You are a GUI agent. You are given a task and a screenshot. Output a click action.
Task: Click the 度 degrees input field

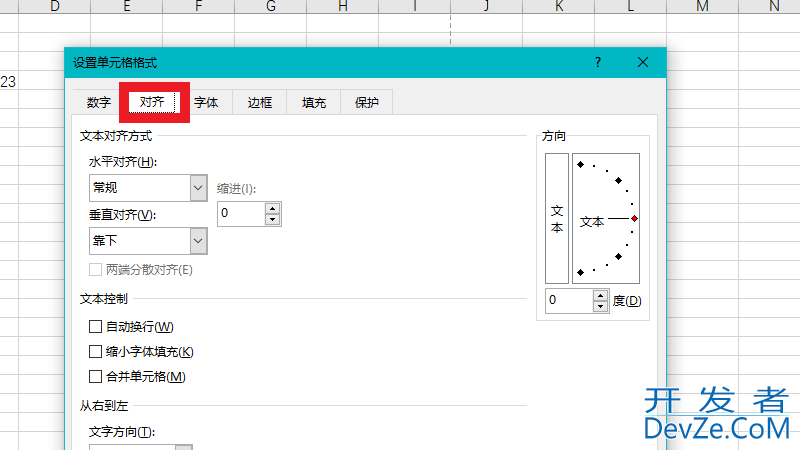pyautogui.click(x=569, y=300)
